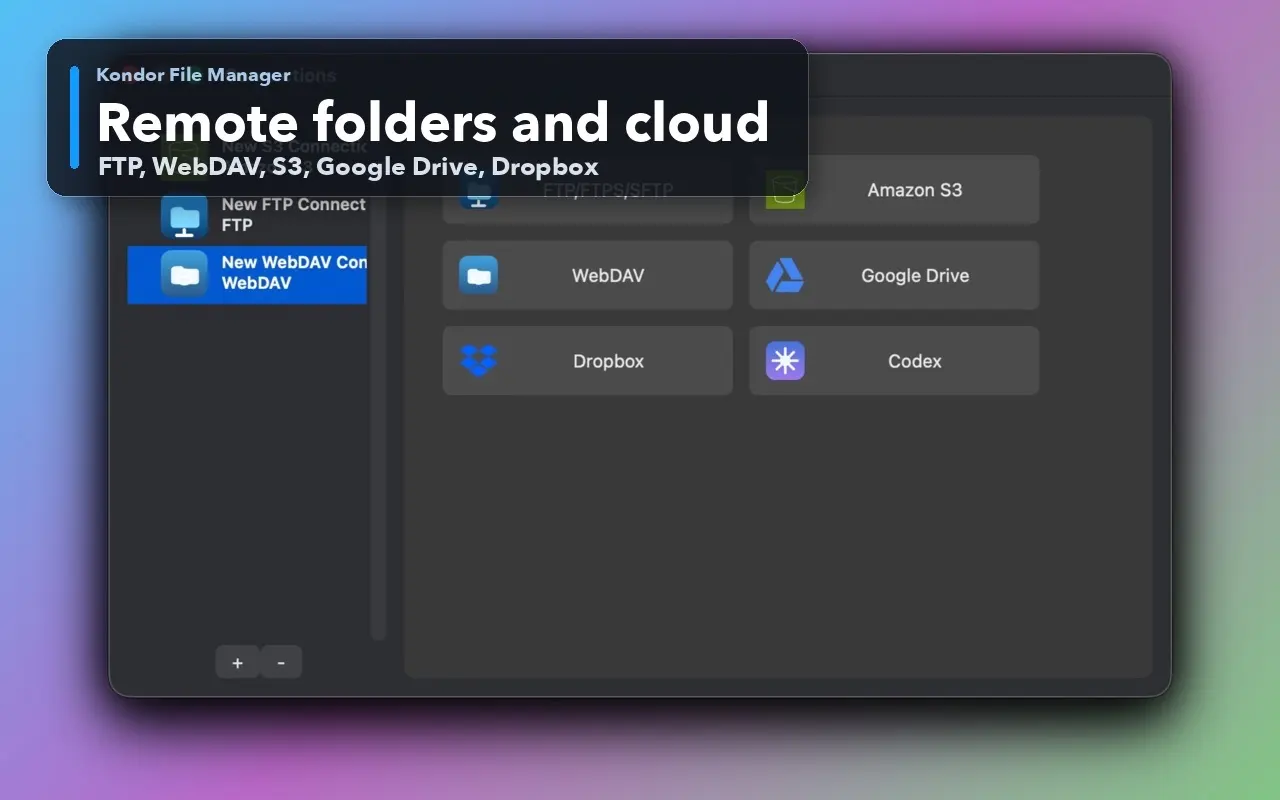The image size is (1280, 800).
Task: Select New WebDAV Con row in sidebar
Action: tap(247, 274)
